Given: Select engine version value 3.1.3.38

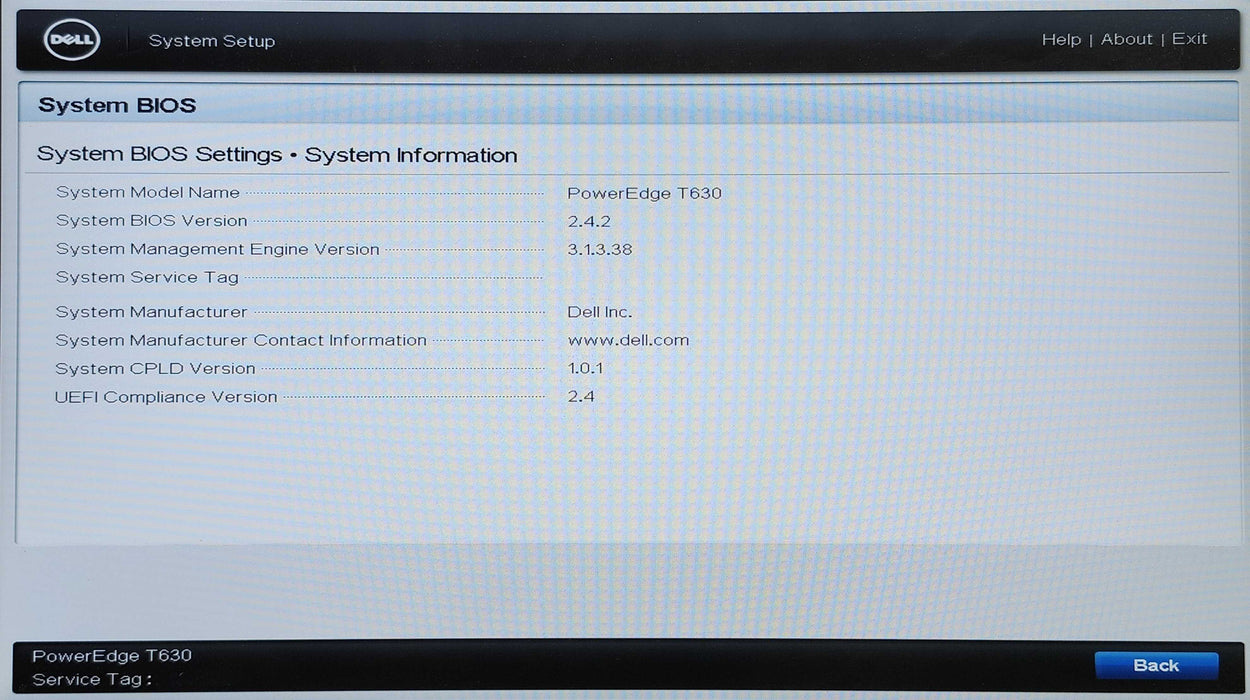Looking at the screenshot, I should pos(600,249).
